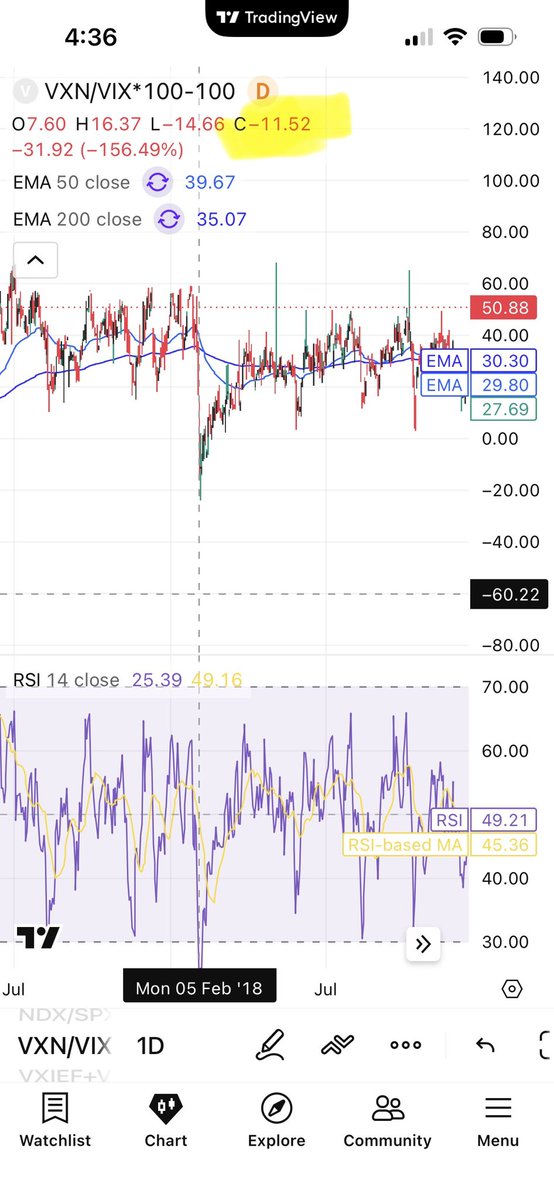Image resolution: width=554 pixels, height=1200 pixels.
Task: Tap the scroll-to-latest double chevron button
Action: click(422, 943)
